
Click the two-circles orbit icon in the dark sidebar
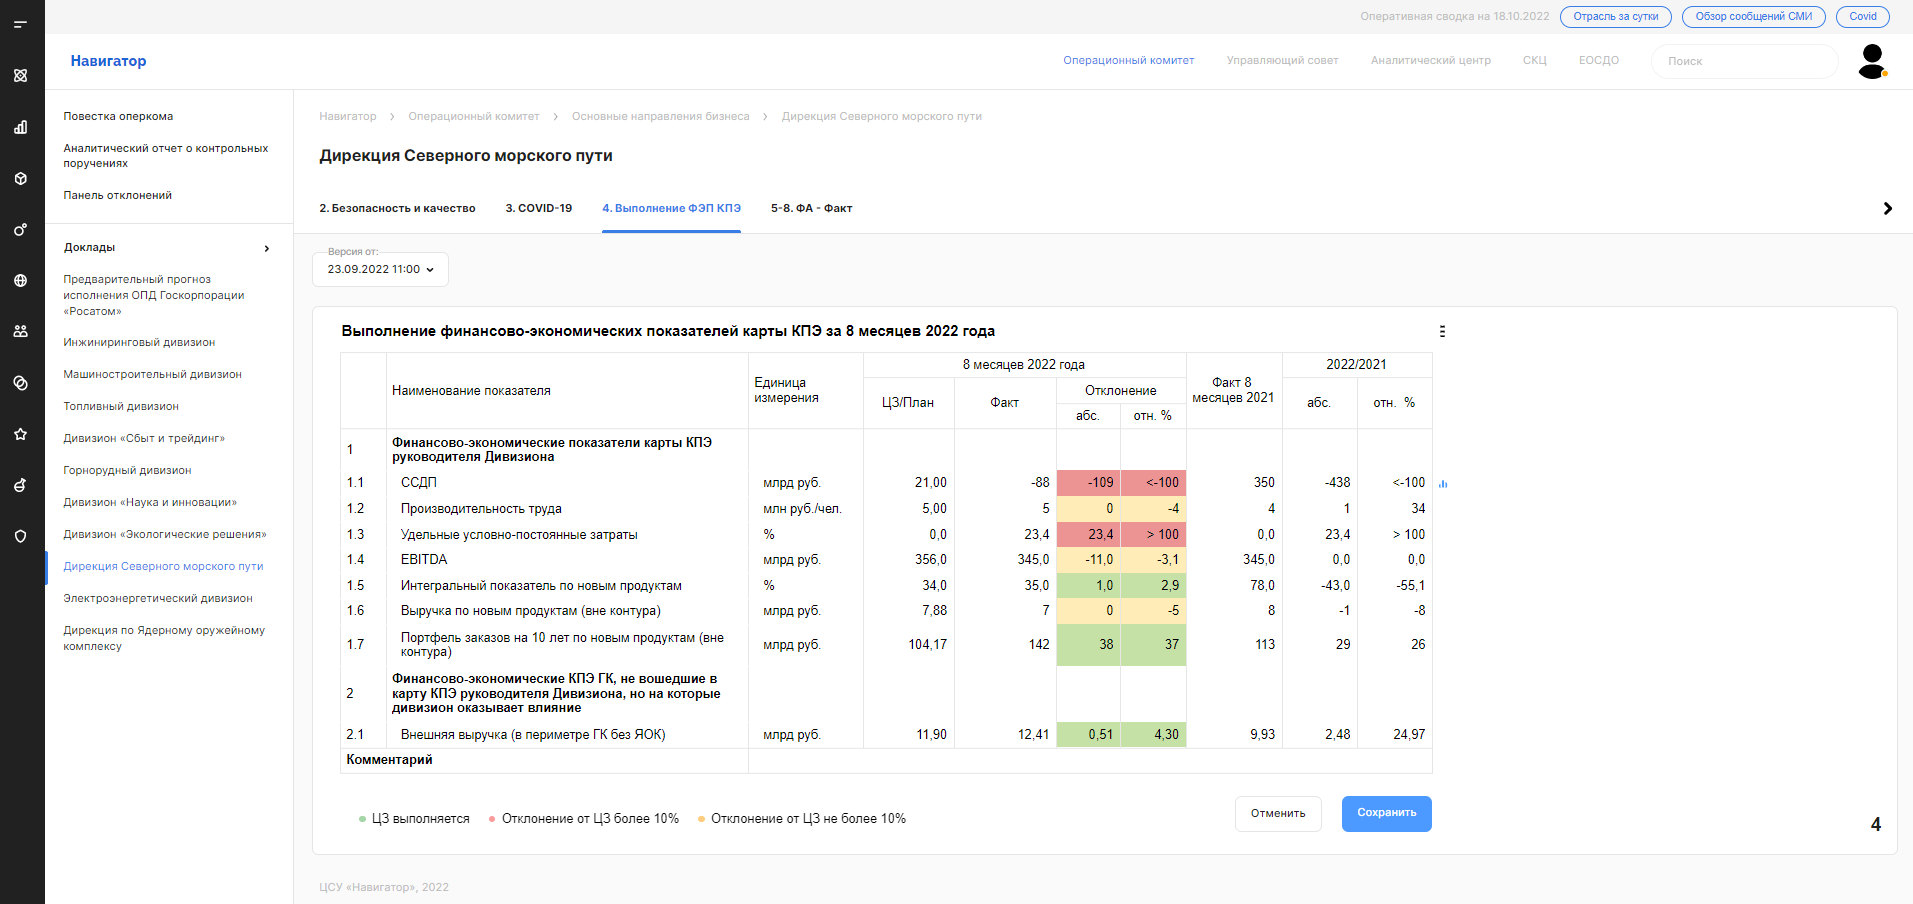point(20,229)
